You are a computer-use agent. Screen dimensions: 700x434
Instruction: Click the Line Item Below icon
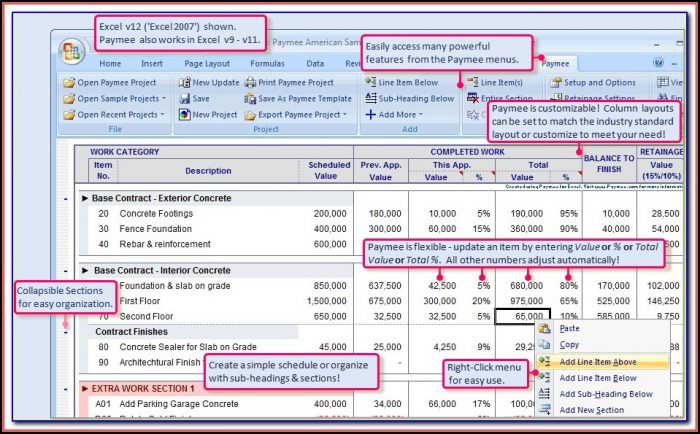(x=371, y=82)
